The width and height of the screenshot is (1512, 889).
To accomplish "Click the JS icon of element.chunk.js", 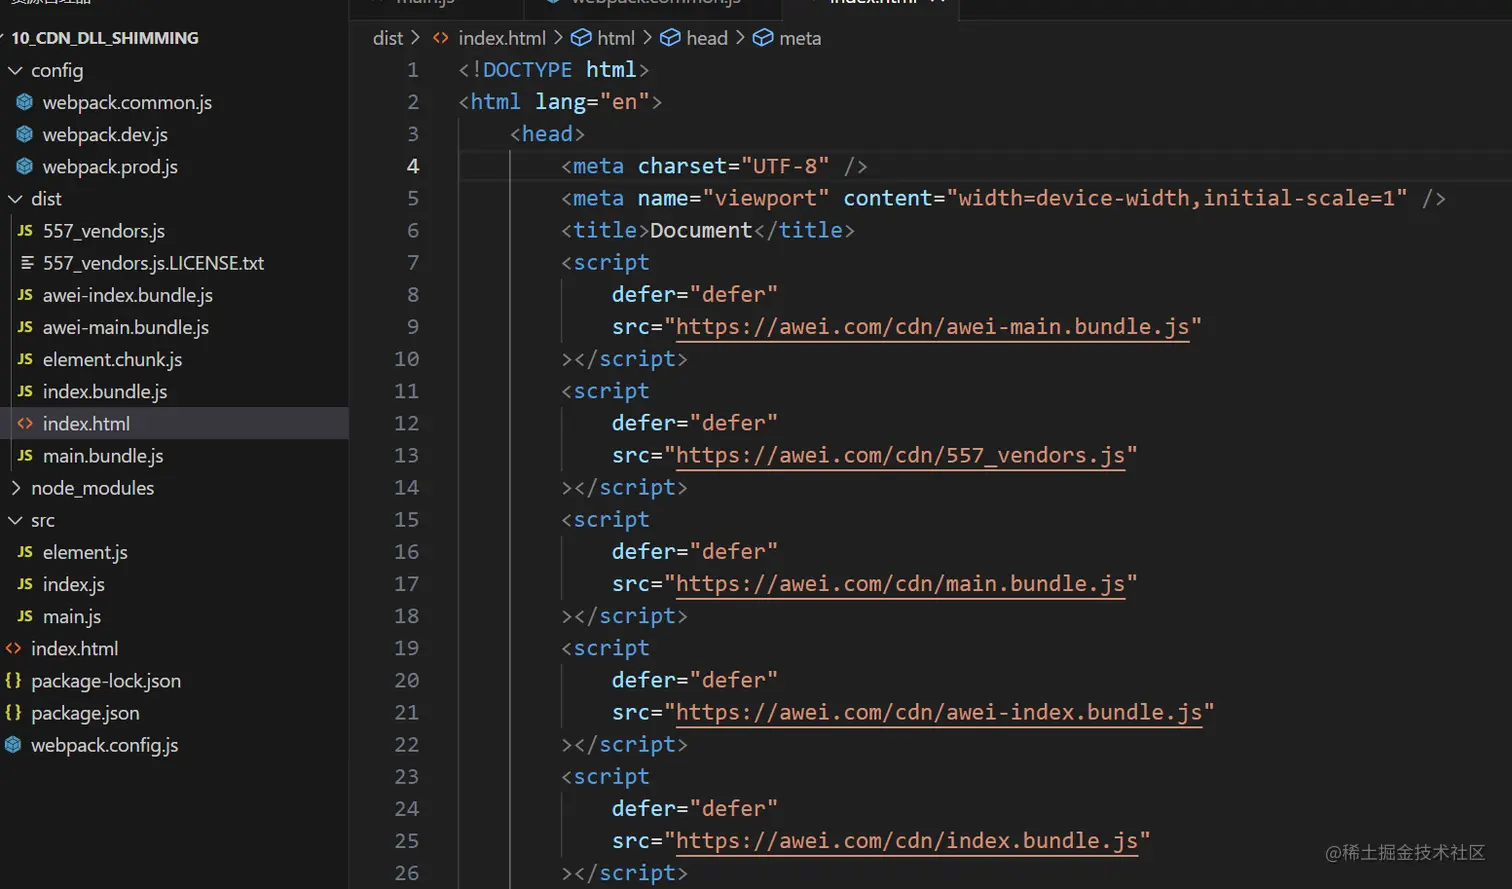I will (25, 359).
